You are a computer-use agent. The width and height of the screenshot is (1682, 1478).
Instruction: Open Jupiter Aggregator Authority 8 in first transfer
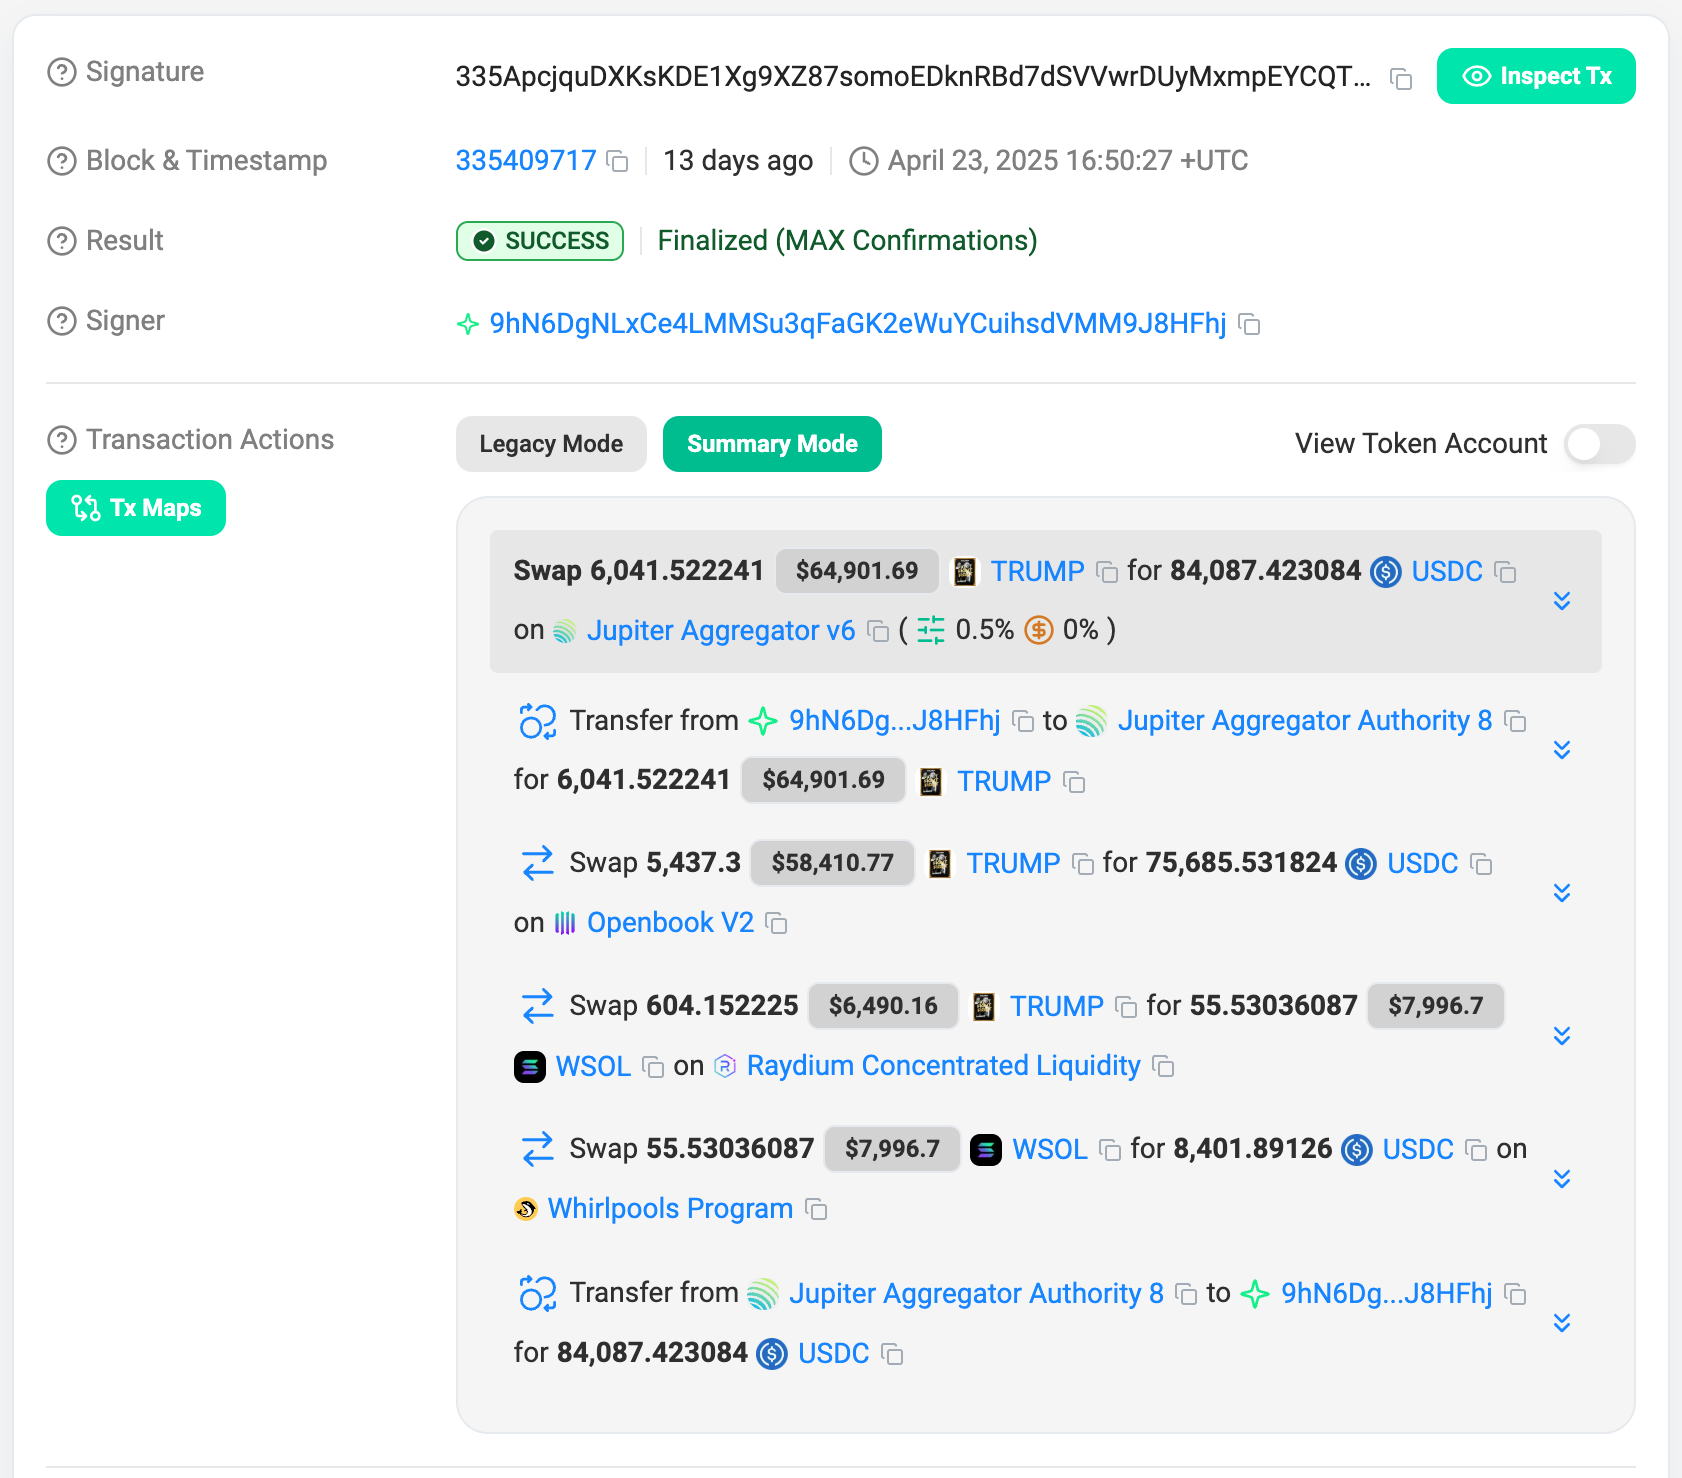[1304, 721]
